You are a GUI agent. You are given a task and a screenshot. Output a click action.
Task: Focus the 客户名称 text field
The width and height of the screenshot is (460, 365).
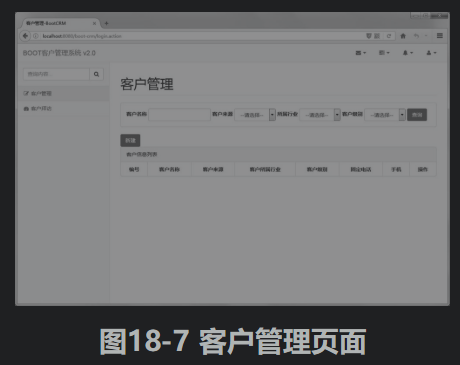coord(179,115)
